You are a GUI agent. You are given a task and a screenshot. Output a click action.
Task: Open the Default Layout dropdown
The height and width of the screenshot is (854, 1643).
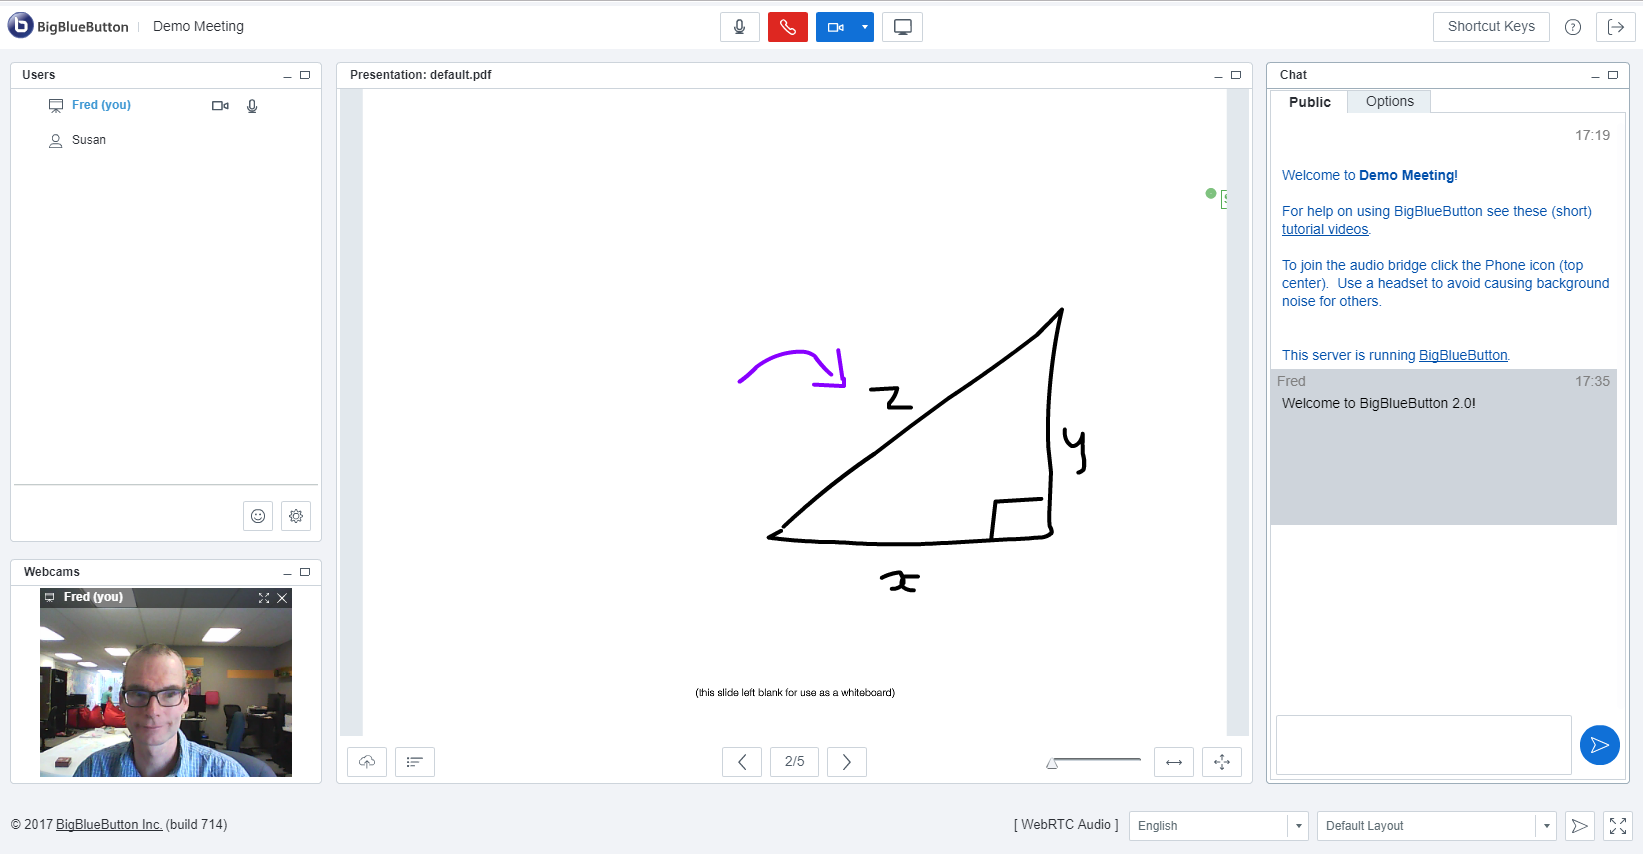(x=1546, y=826)
